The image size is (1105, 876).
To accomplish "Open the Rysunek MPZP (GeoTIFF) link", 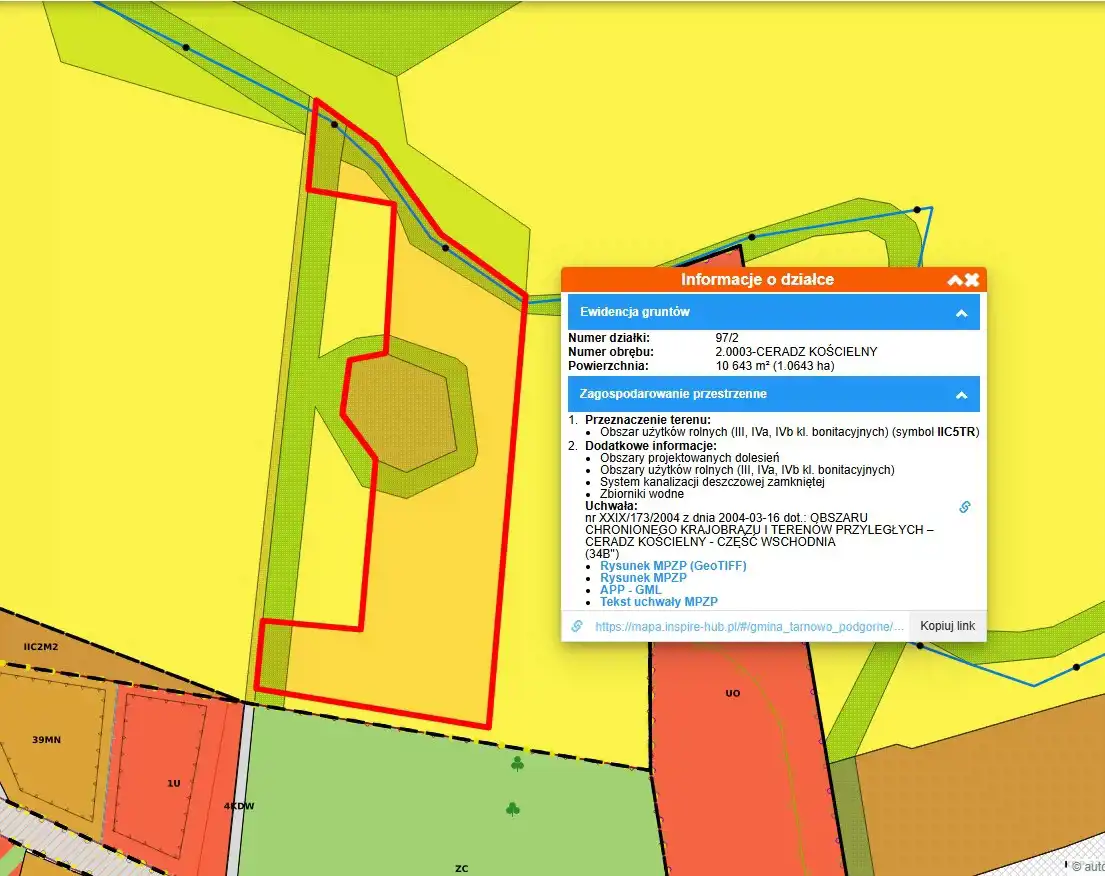I will 672,566.
